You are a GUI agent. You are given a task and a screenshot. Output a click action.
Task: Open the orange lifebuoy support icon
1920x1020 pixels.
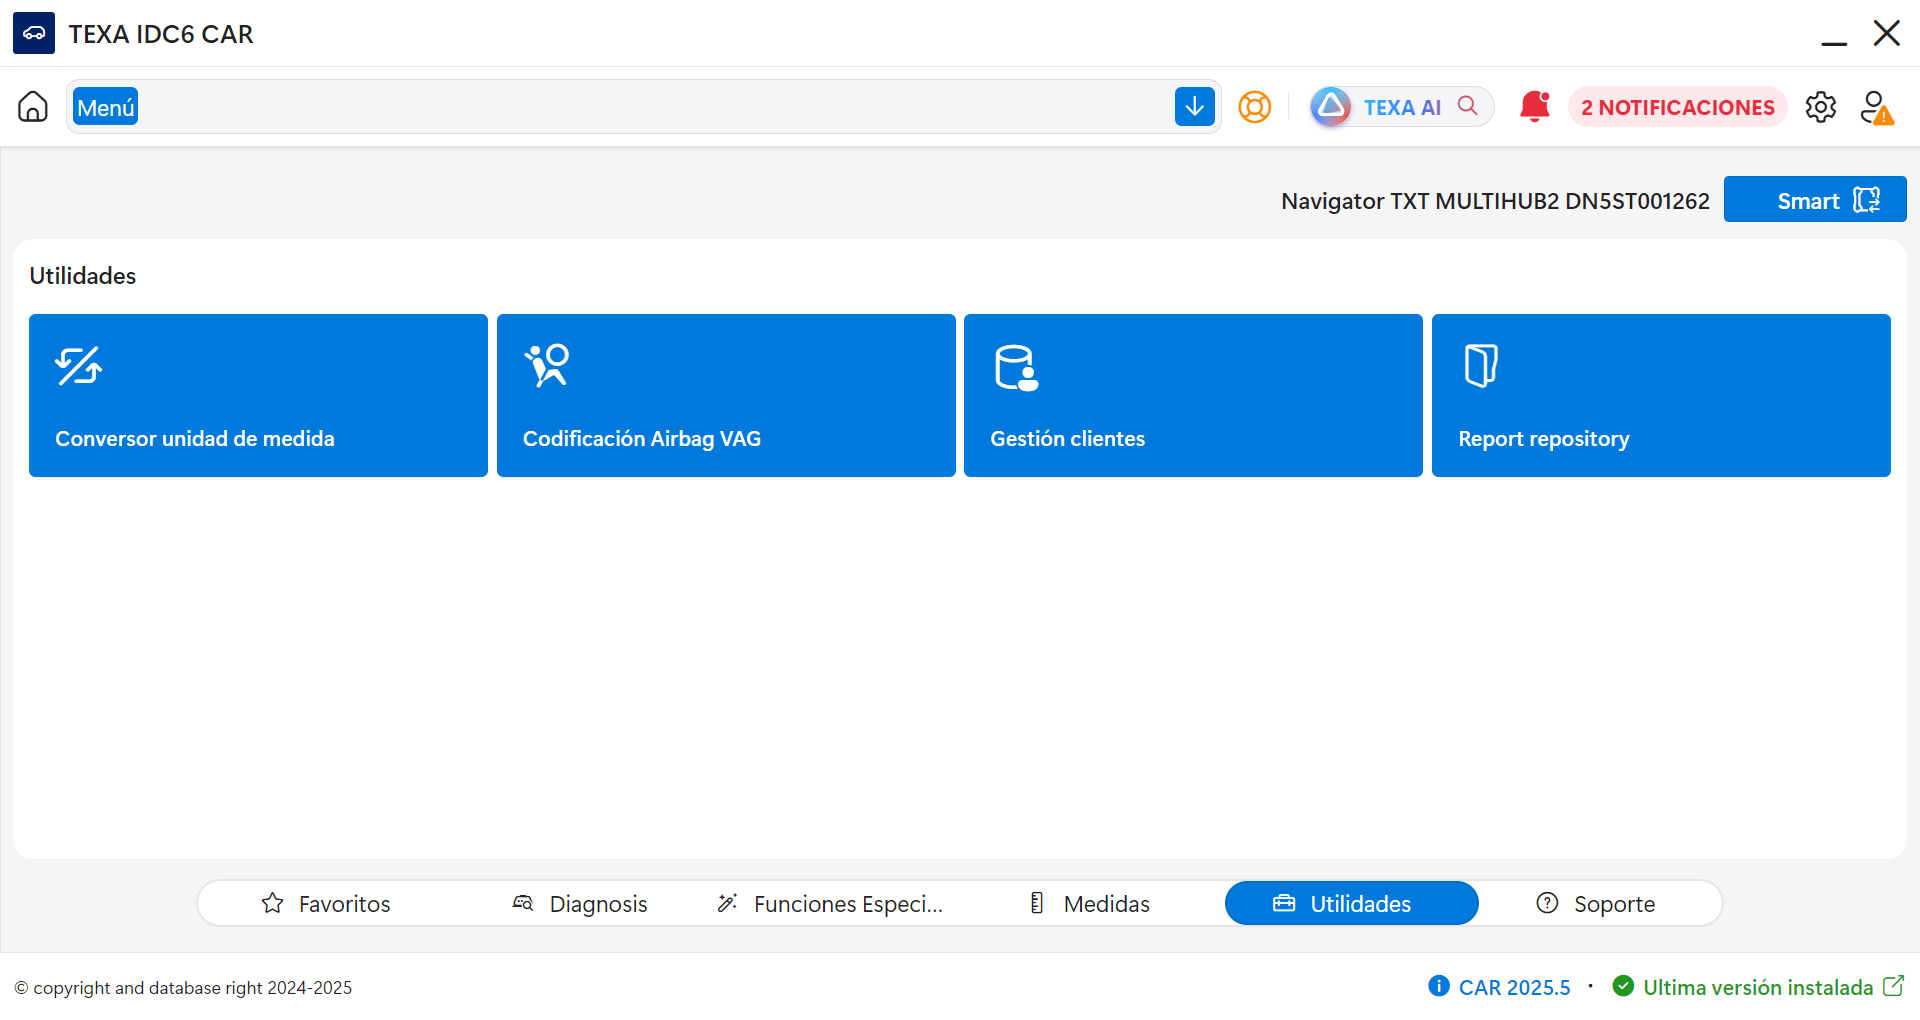click(1254, 106)
